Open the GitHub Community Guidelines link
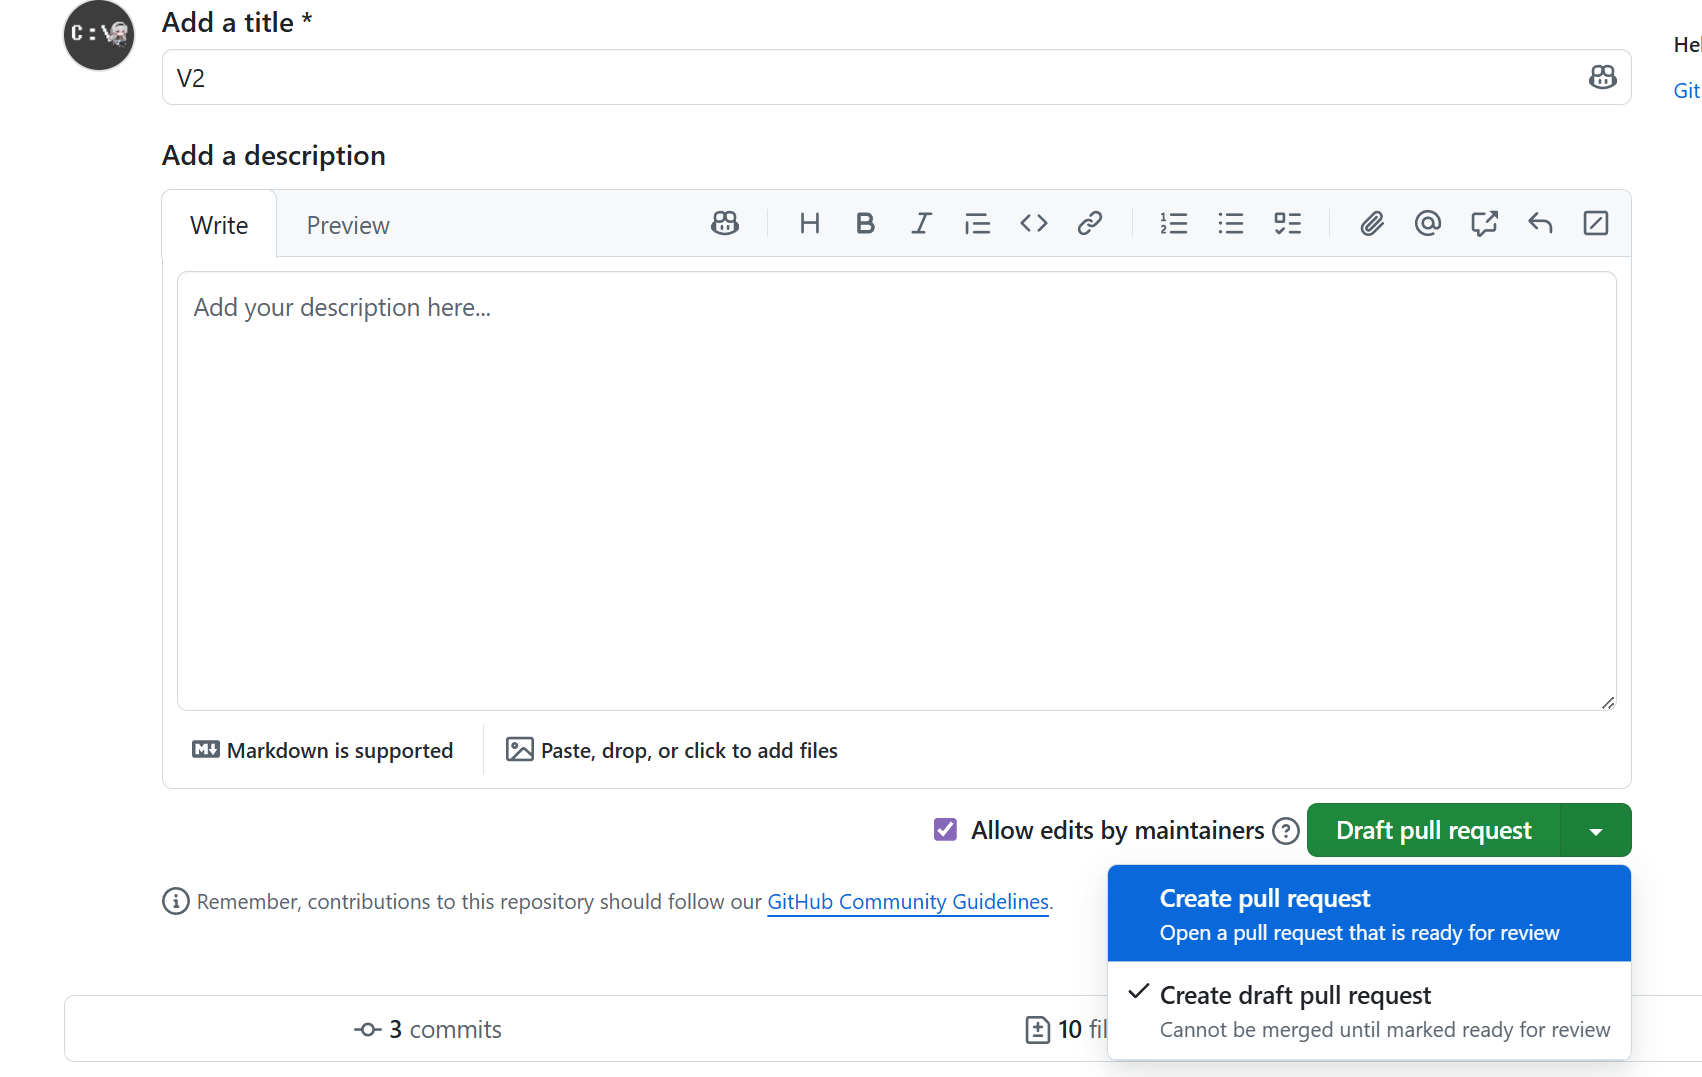This screenshot has height=1077, width=1702. click(907, 901)
